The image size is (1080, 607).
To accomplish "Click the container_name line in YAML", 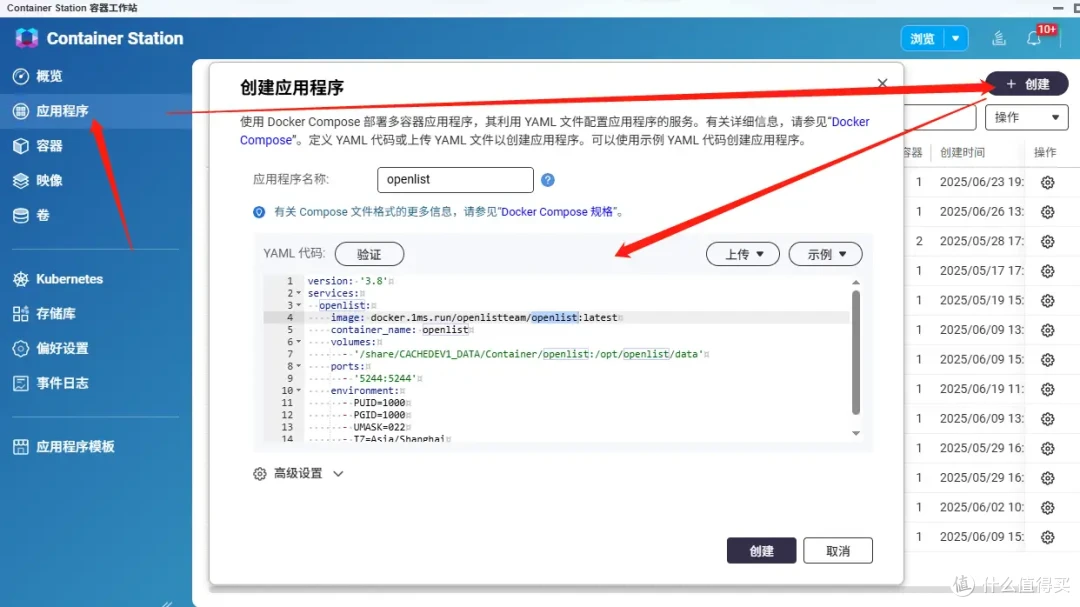I will point(399,330).
